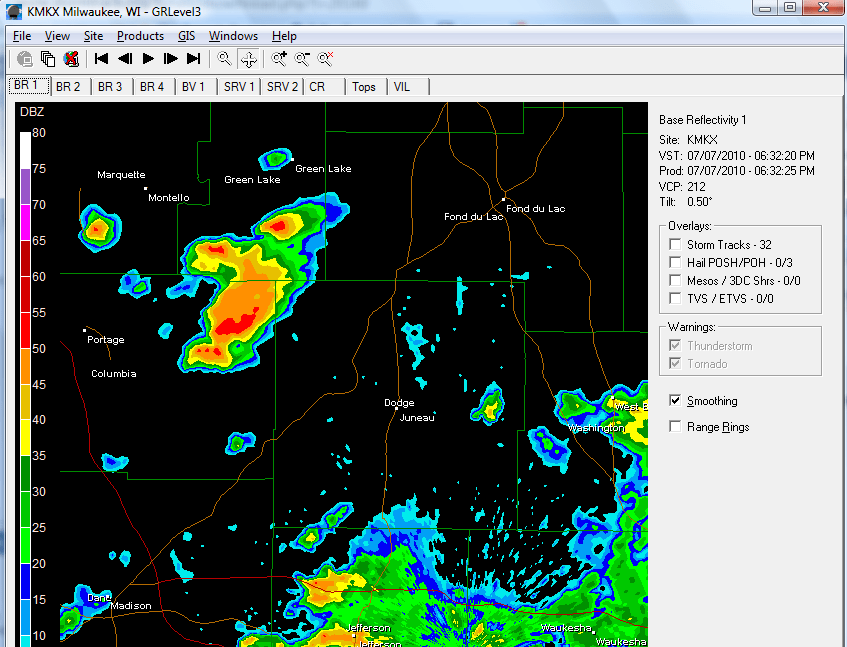The width and height of the screenshot is (847, 647).
Task: Jump to first frame of loop
Action: pos(101,58)
